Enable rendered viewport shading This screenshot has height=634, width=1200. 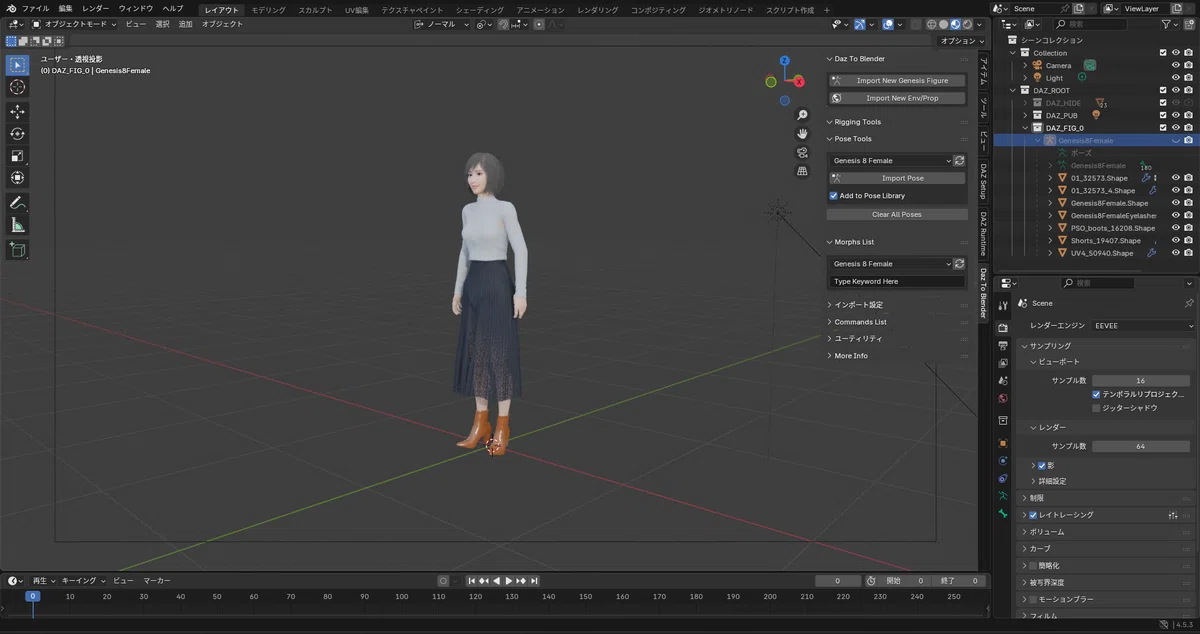(967, 24)
